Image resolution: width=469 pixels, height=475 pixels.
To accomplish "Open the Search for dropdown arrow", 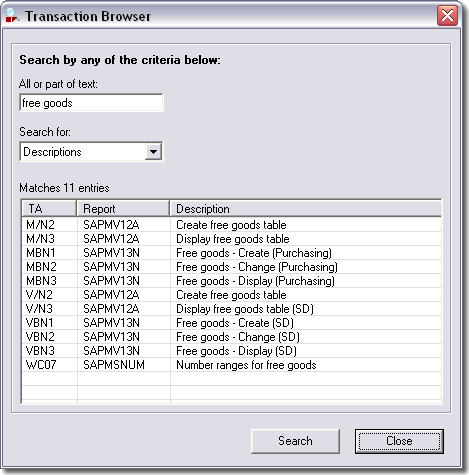I will pyautogui.click(x=153, y=152).
